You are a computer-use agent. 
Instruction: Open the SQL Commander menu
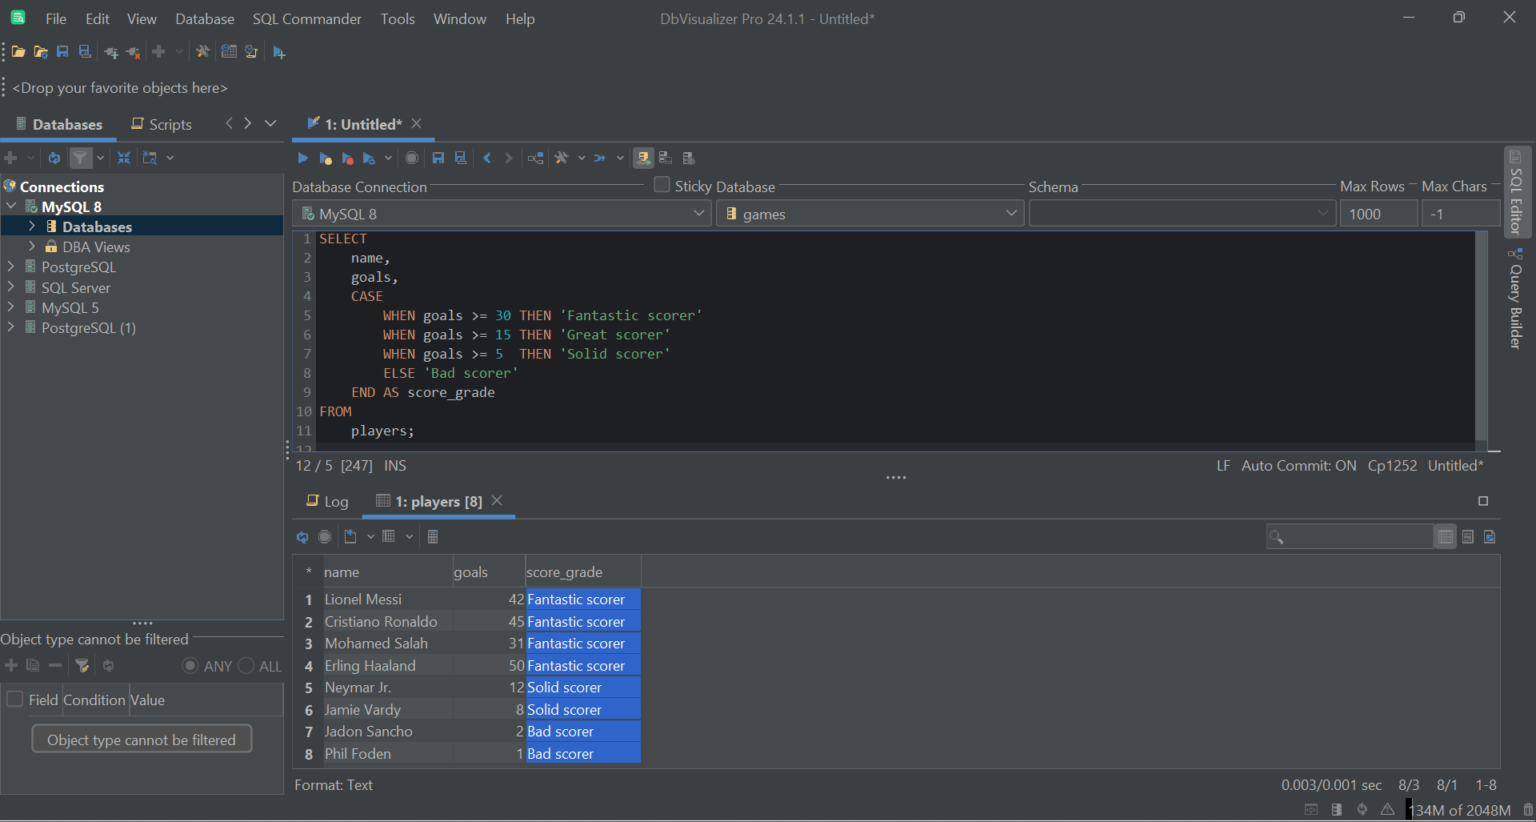306,18
